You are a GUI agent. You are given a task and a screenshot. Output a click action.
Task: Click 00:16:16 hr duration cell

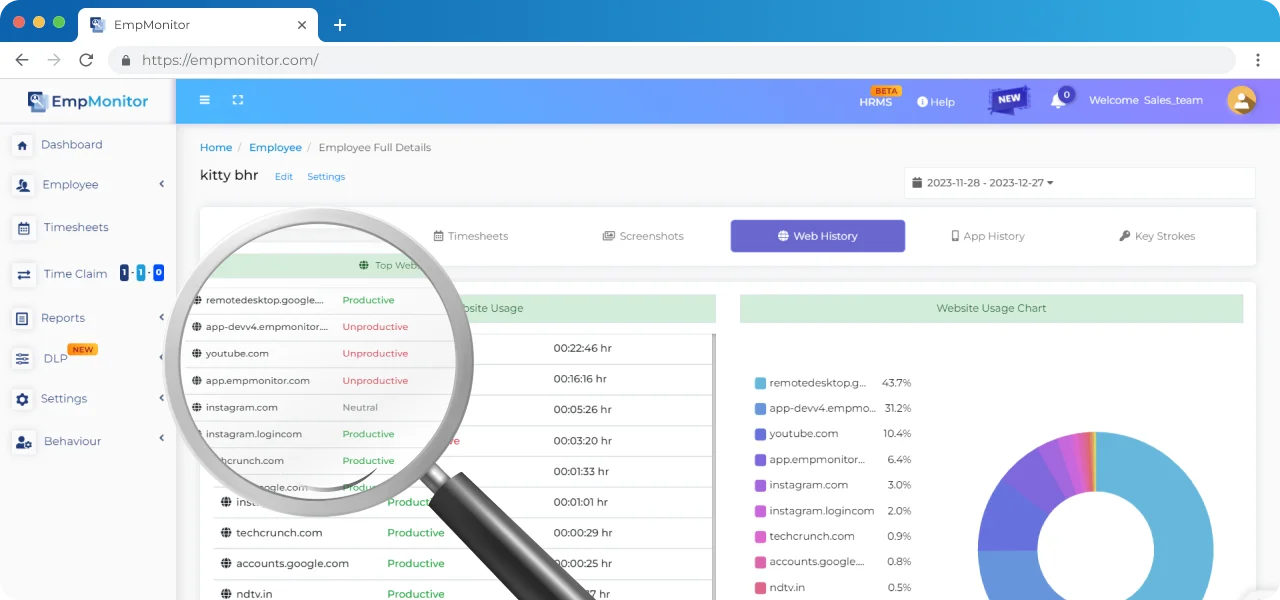580,379
